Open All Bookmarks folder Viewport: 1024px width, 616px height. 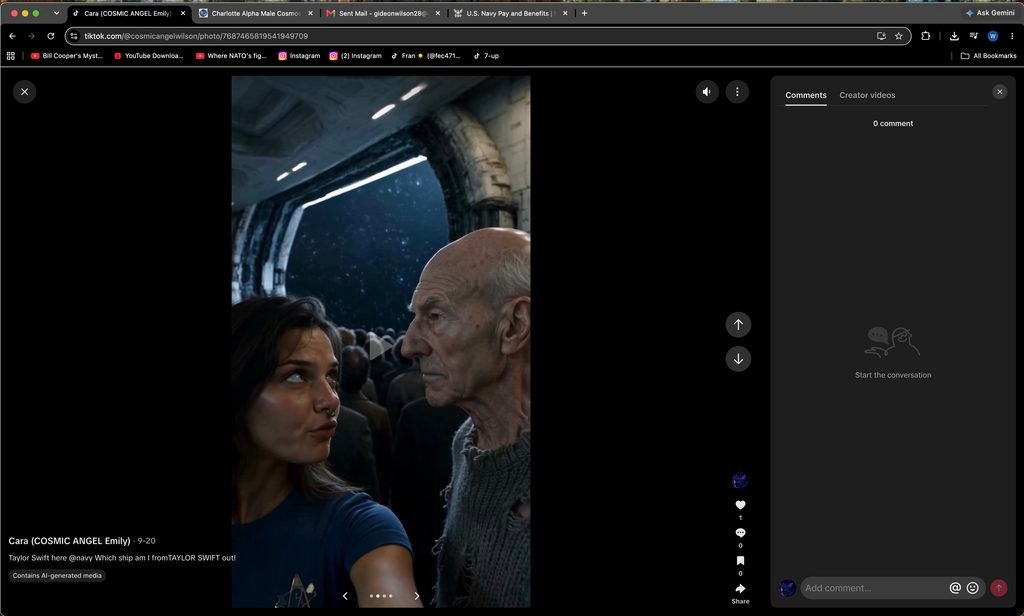click(x=989, y=56)
